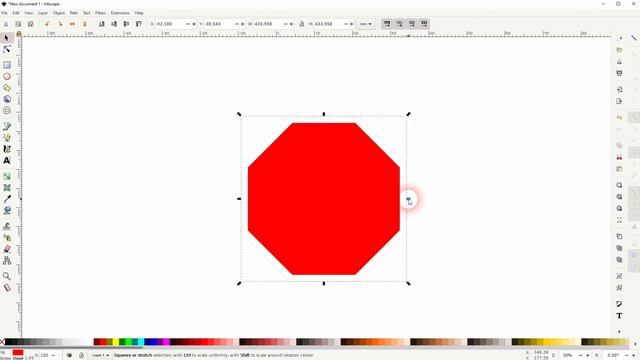
Task: Select the Zoom magnifier tool
Action: click(7, 276)
